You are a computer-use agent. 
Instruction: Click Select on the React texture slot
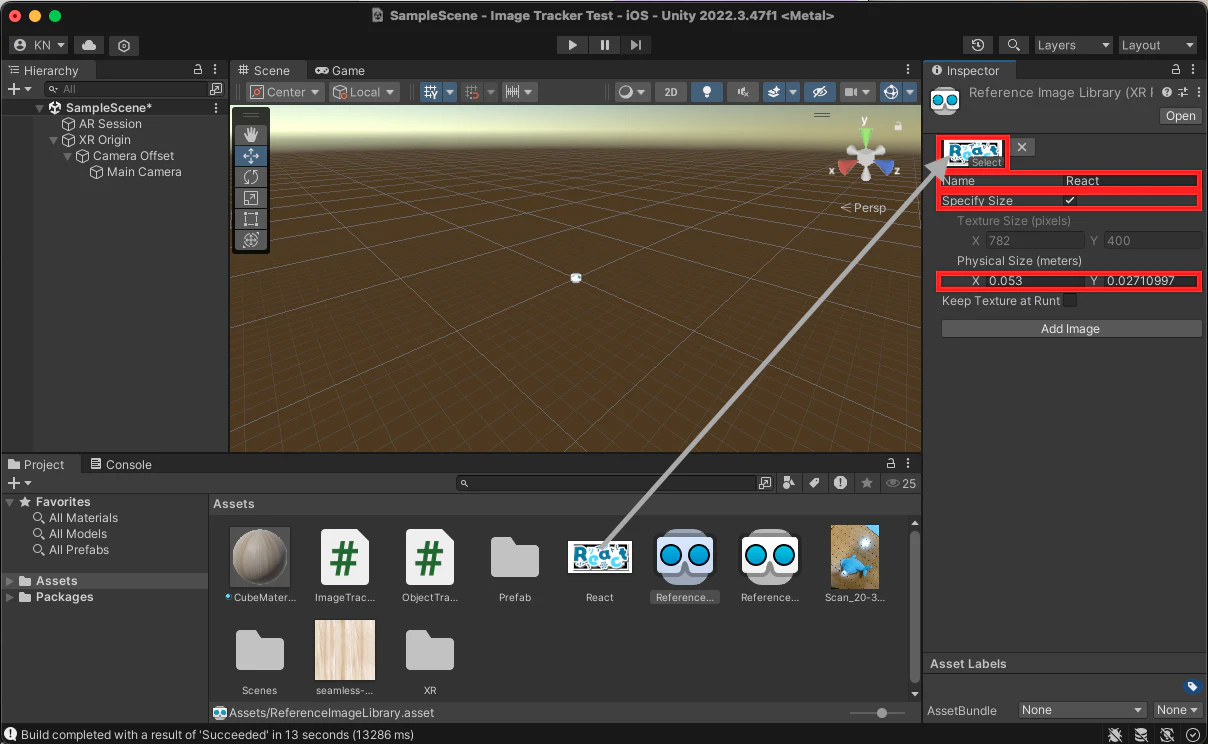[x=986, y=162]
